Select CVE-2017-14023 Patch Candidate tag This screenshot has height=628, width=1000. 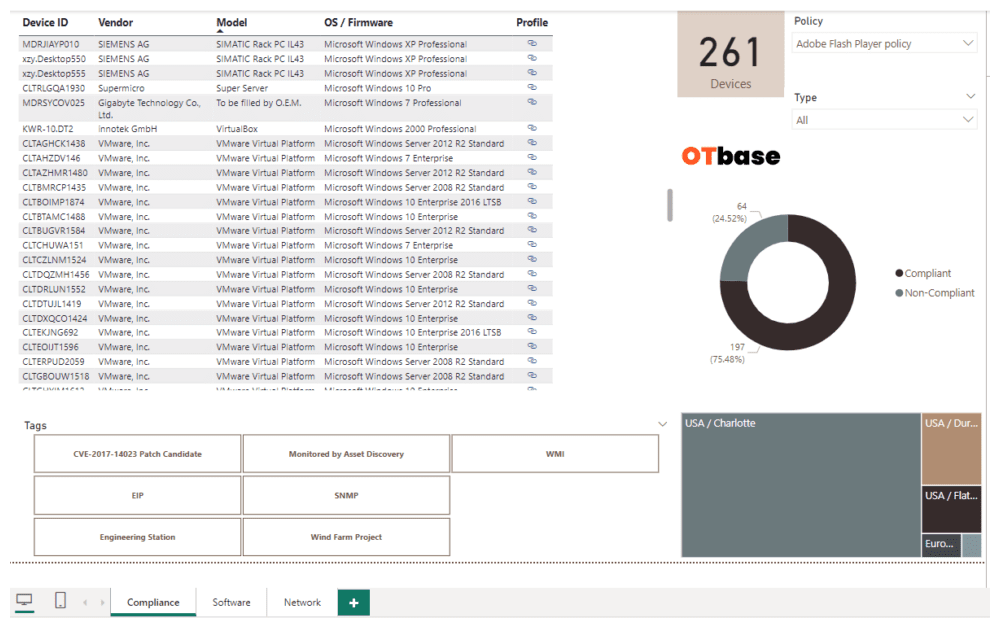point(137,454)
